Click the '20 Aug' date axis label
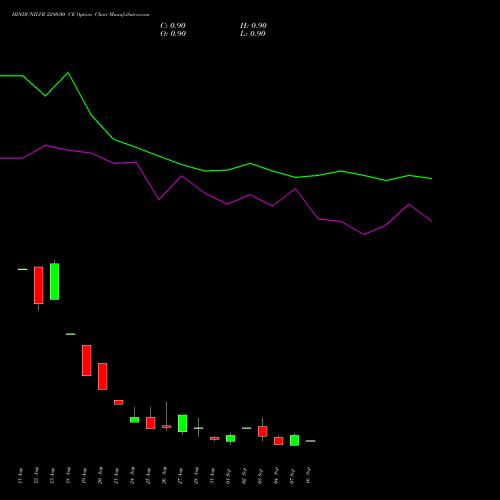 (100, 476)
